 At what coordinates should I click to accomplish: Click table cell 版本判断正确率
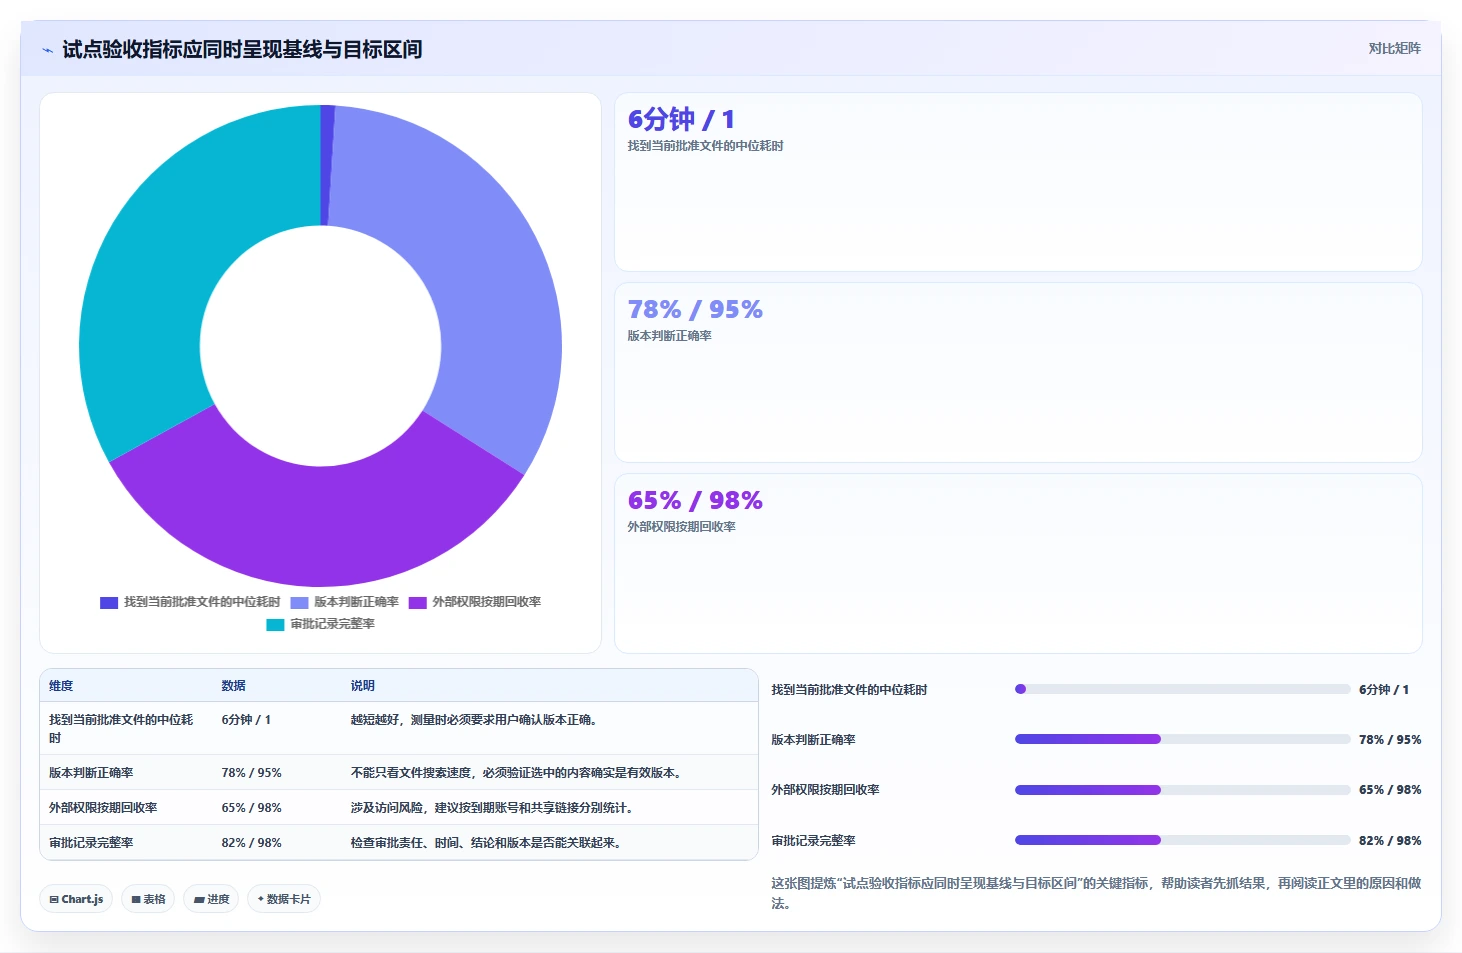[x=91, y=773]
